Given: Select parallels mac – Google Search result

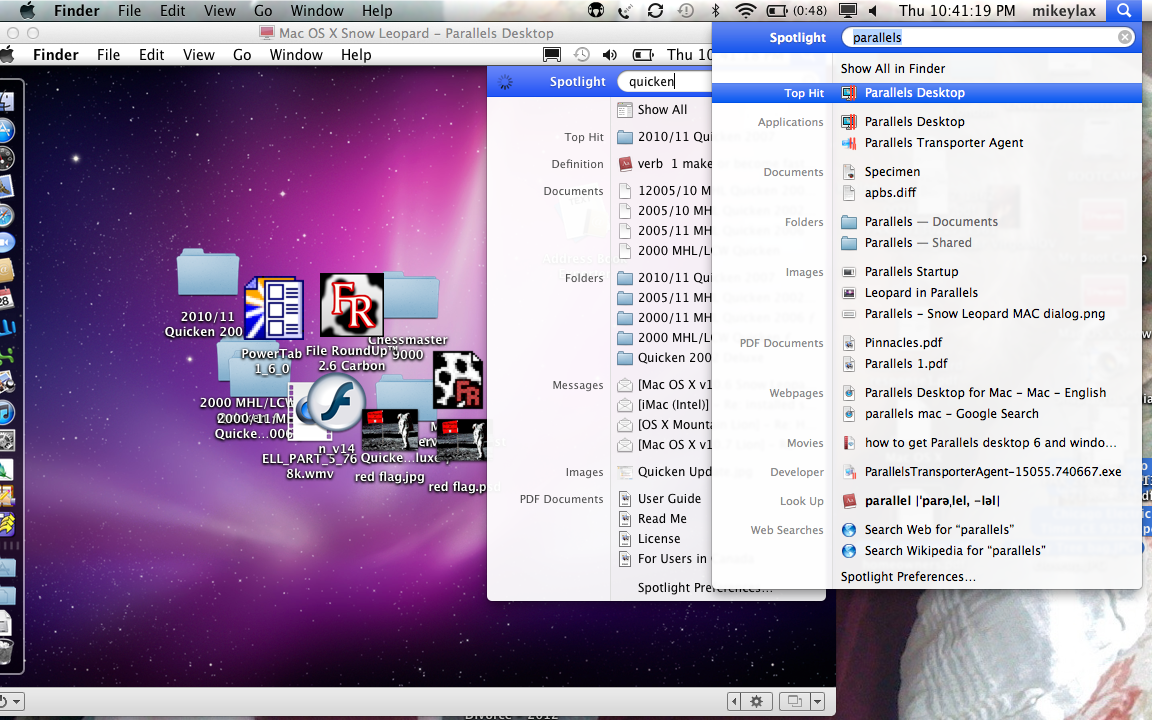Looking at the screenshot, I should point(951,414).
